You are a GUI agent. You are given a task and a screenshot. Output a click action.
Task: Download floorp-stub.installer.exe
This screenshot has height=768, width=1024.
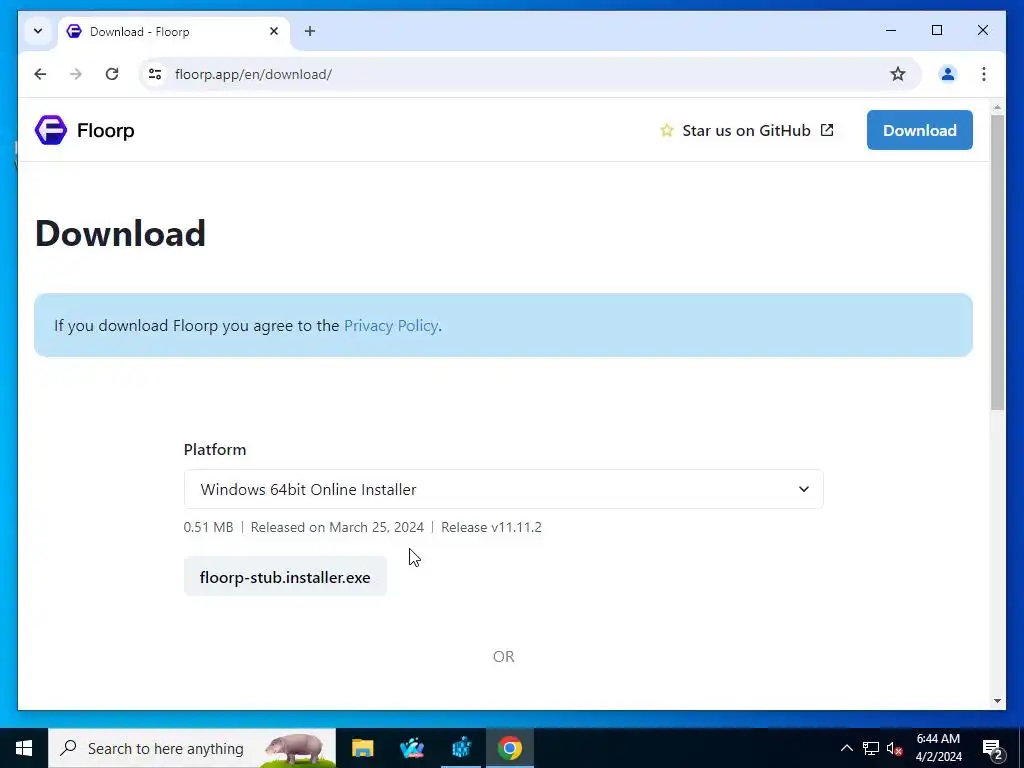click(x=285, y=577)
